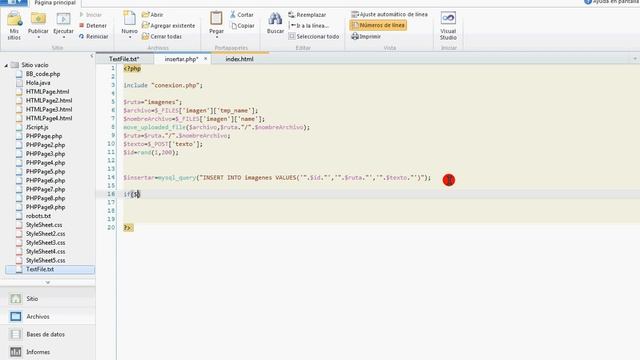Click Cerrar todas
This screenshot has width=640, height=360.
[x=162, y=36]
